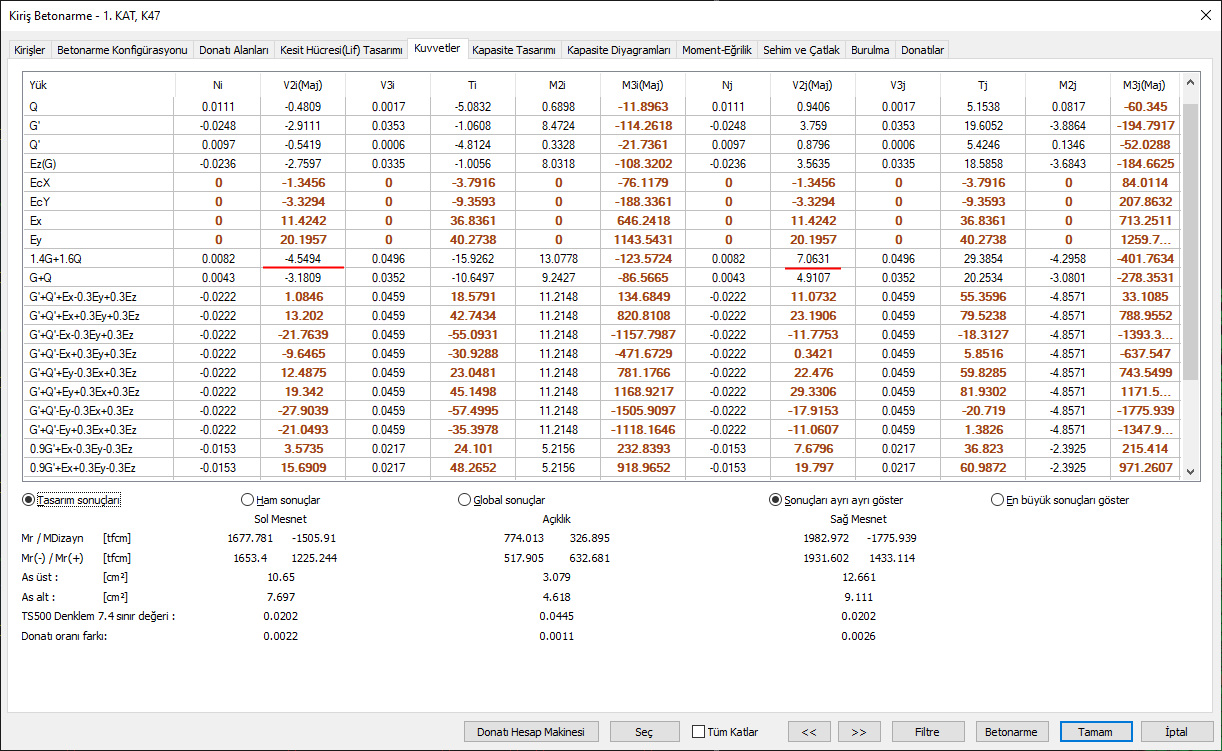
Task: Enable the Tüm Katlar checkbox
Action: [698, 732]
